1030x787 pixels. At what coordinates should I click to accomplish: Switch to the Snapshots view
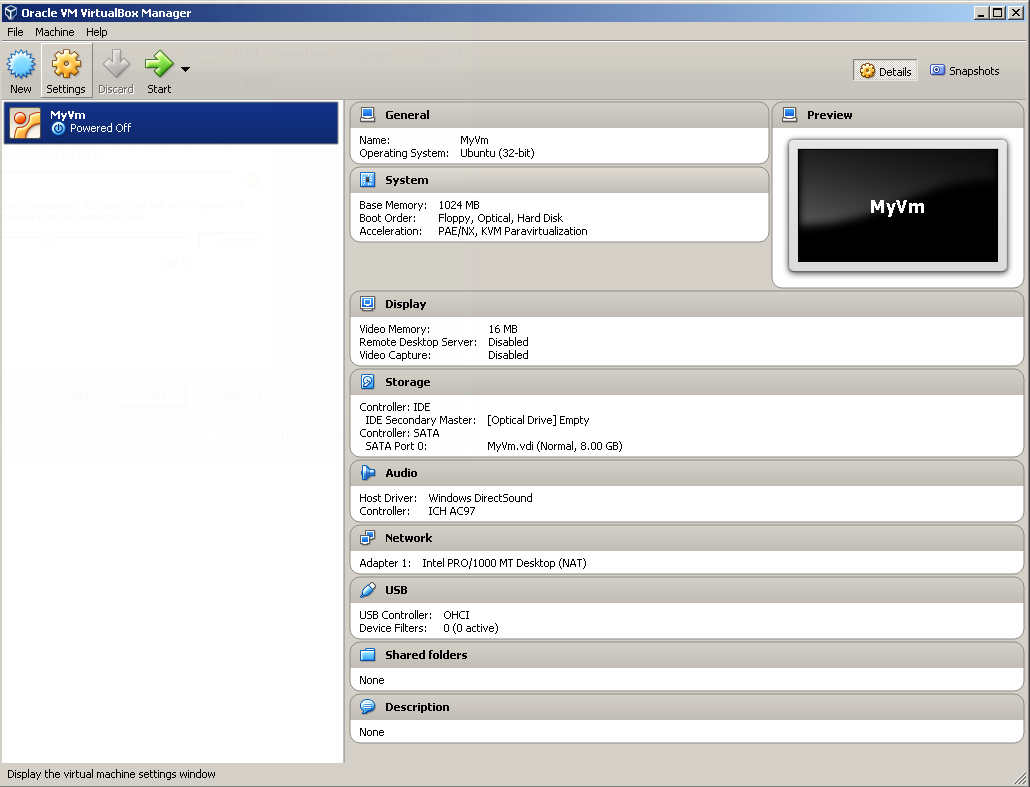(964, 71)
